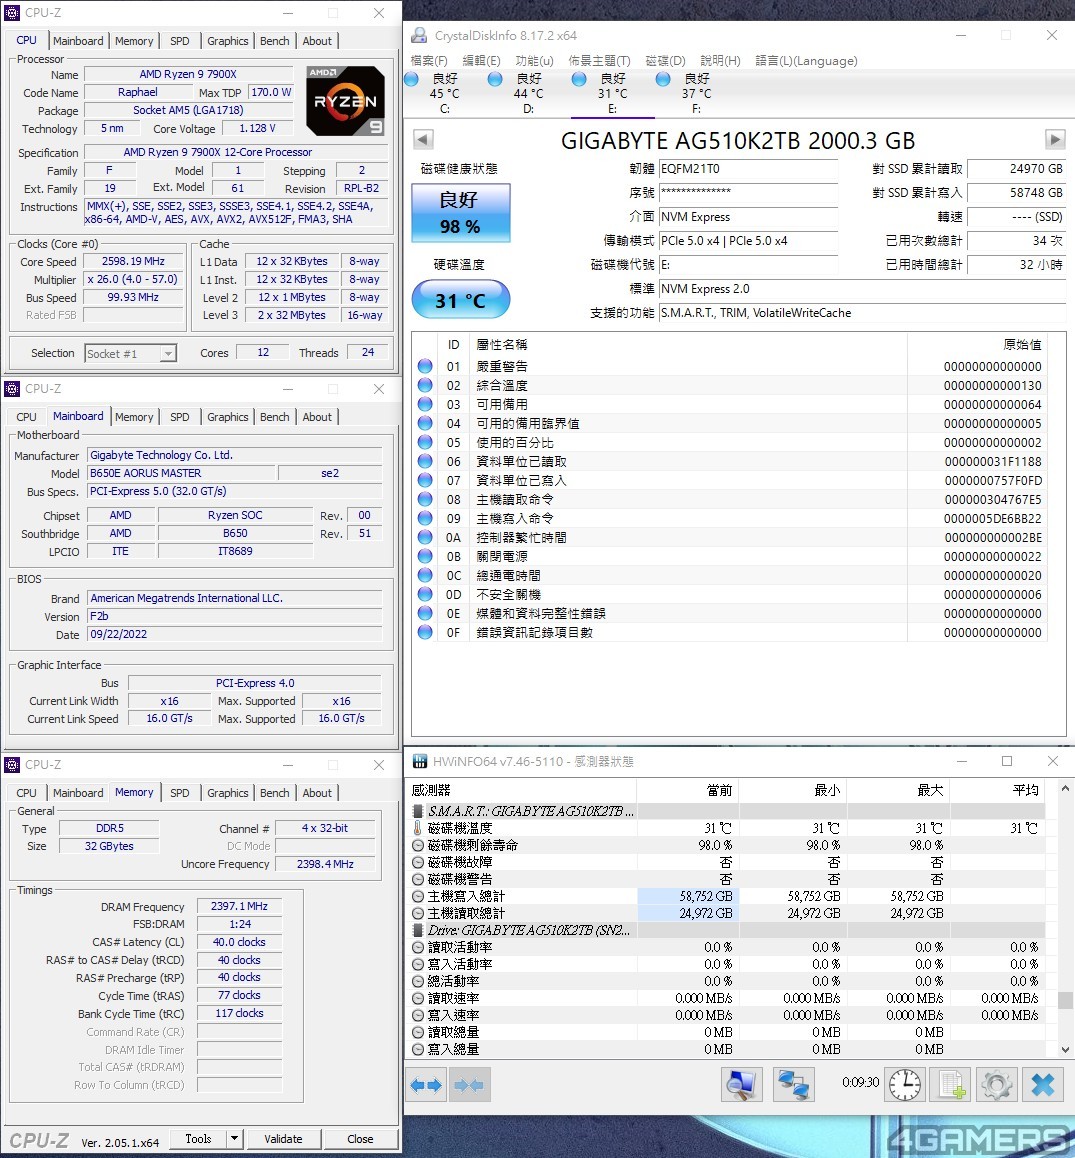Image resolution: width=1075 pixels, height=1158 pixels.
Task: Open the Tools dropdown arrow in CPU-Z
Action: click(234, 1139)
